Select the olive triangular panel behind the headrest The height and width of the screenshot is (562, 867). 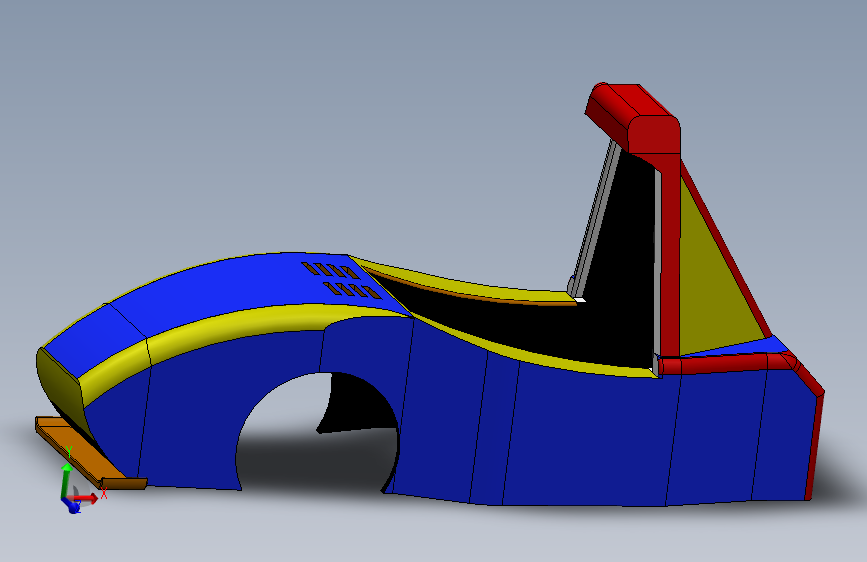click(715, 290)
